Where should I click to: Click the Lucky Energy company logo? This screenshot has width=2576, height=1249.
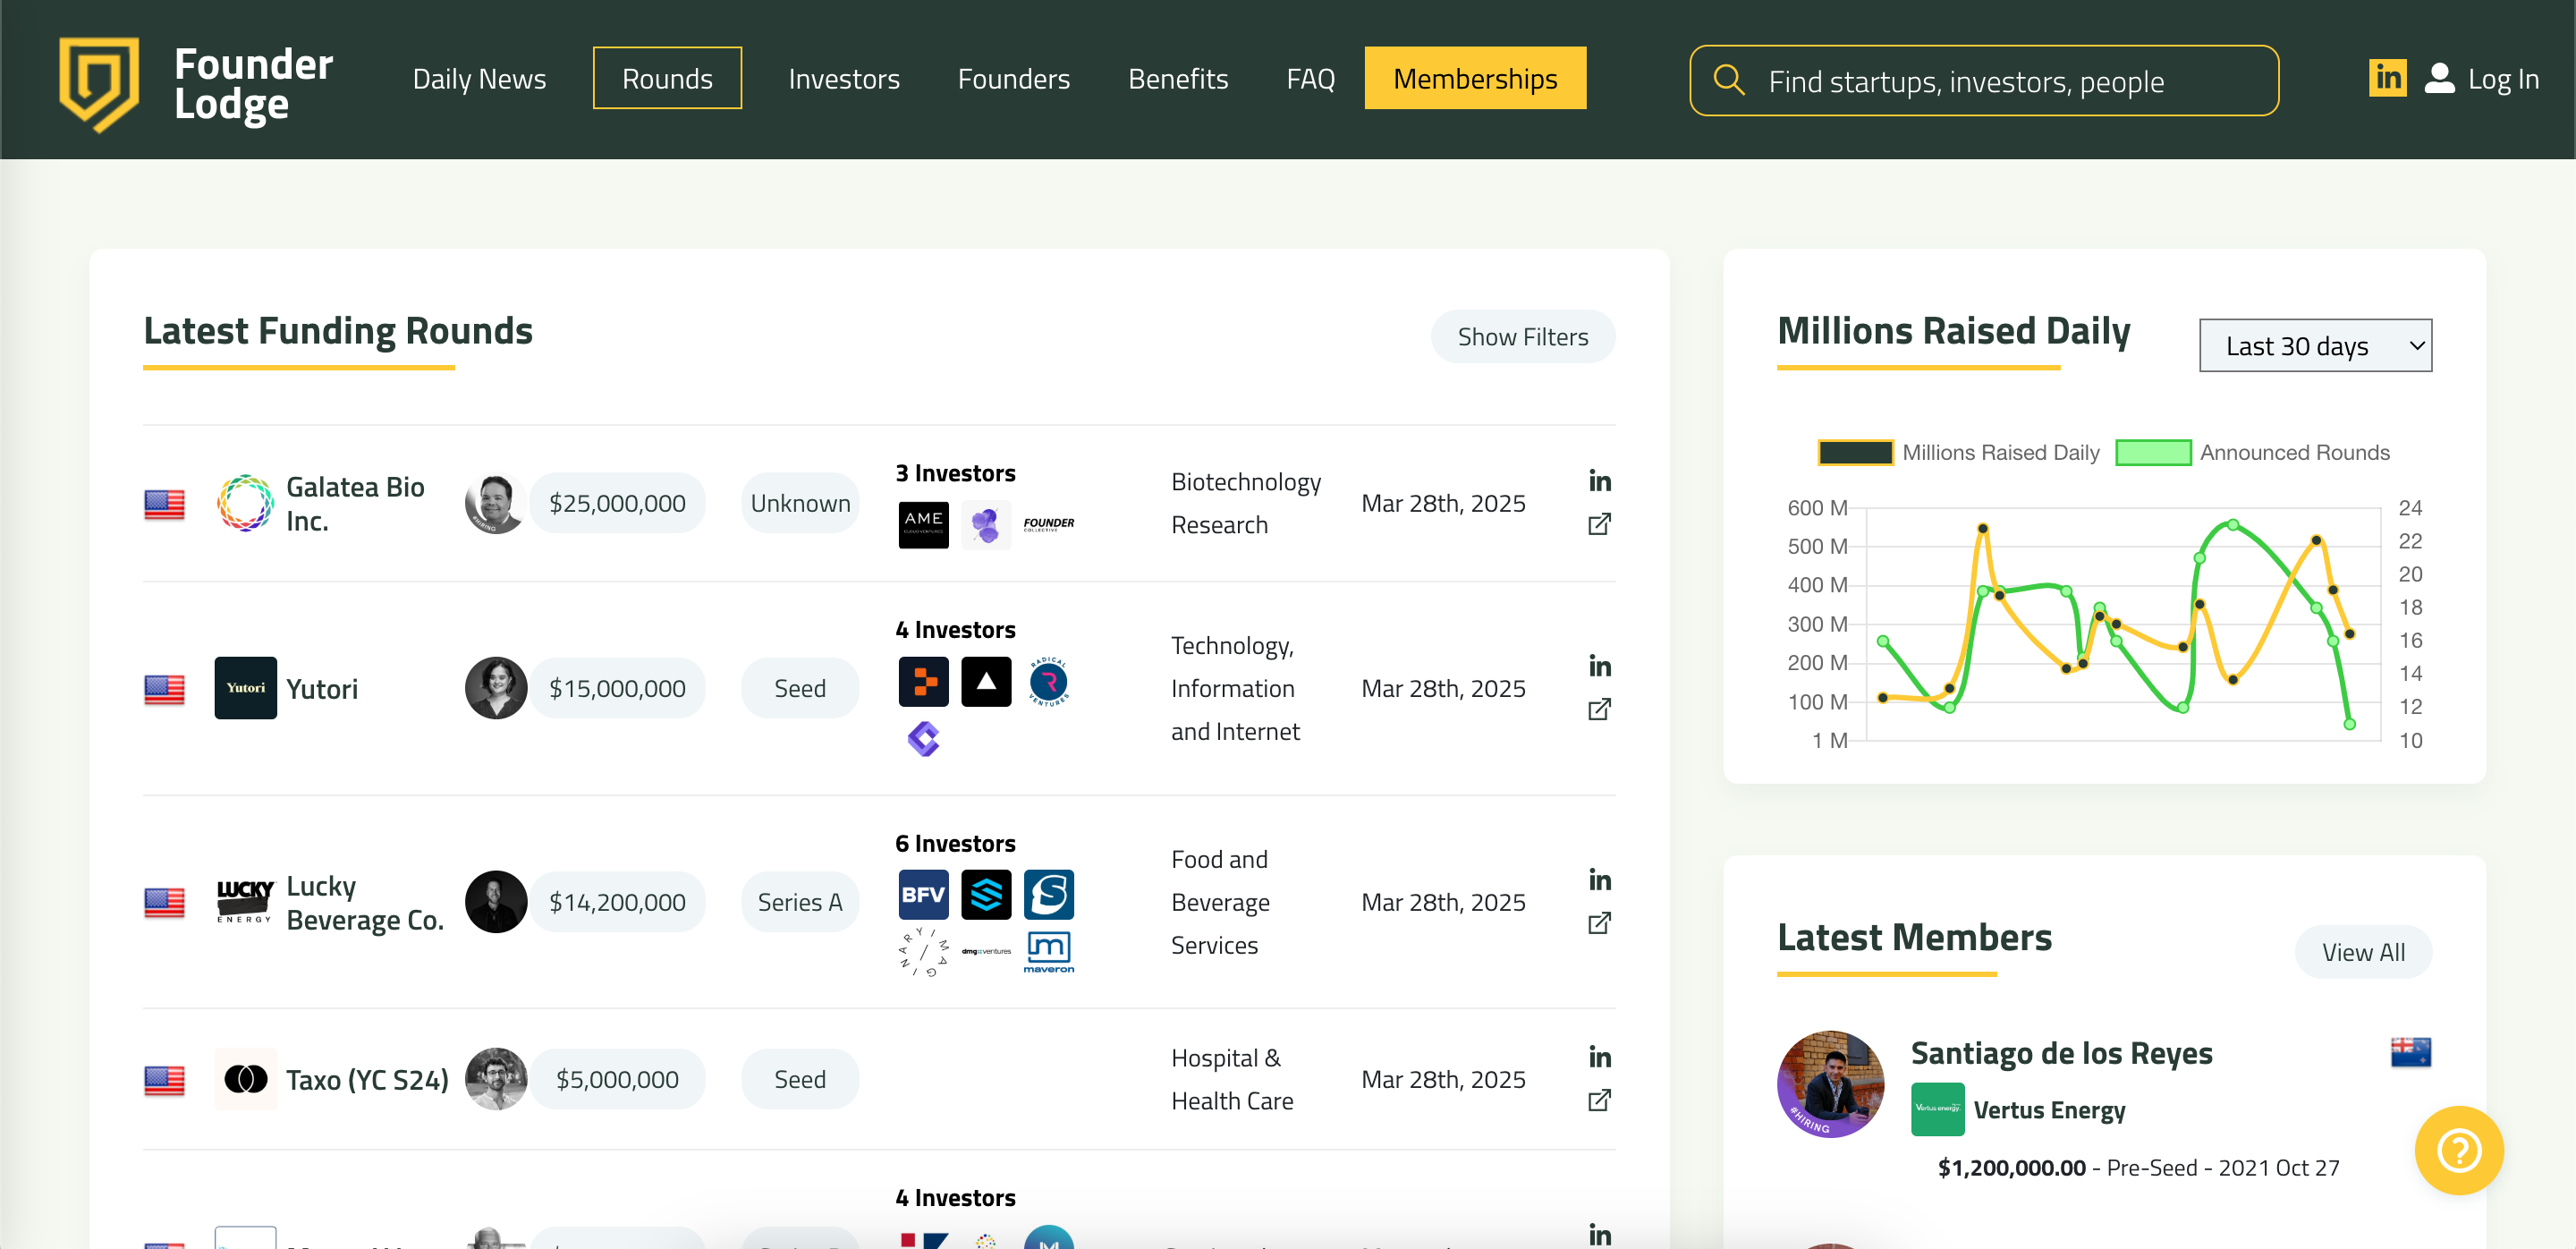245,902
